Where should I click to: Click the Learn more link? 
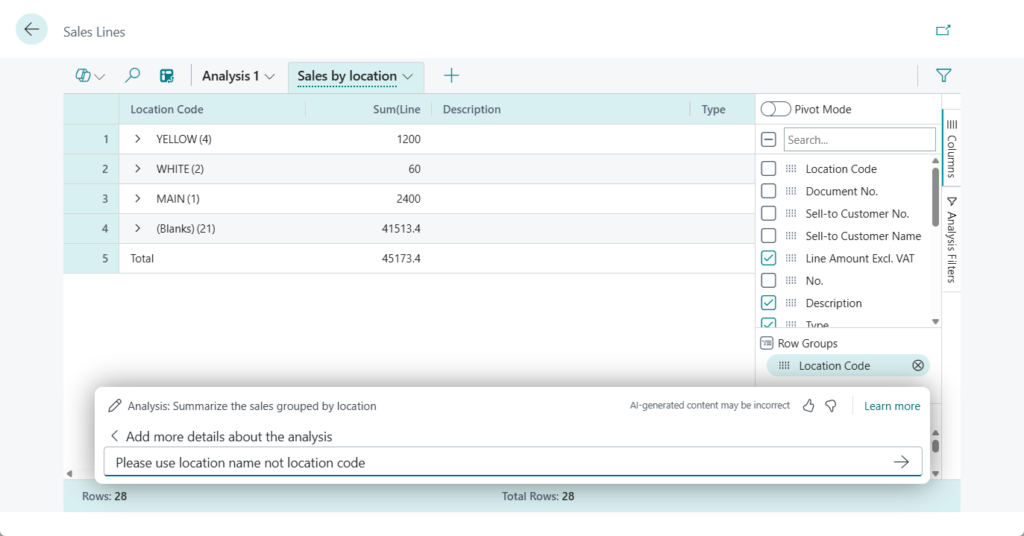click(892, 406)
